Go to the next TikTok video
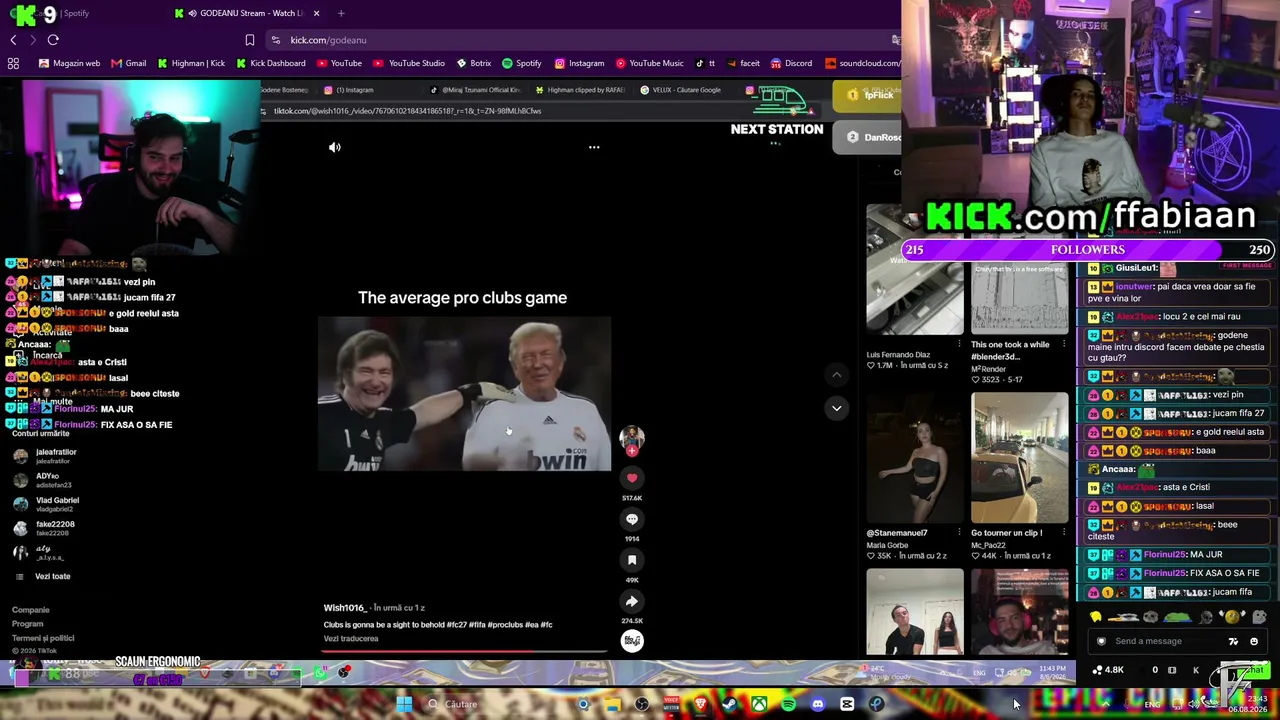The height and width of the screenshot is (720, 1280). [x=837, y=408]
